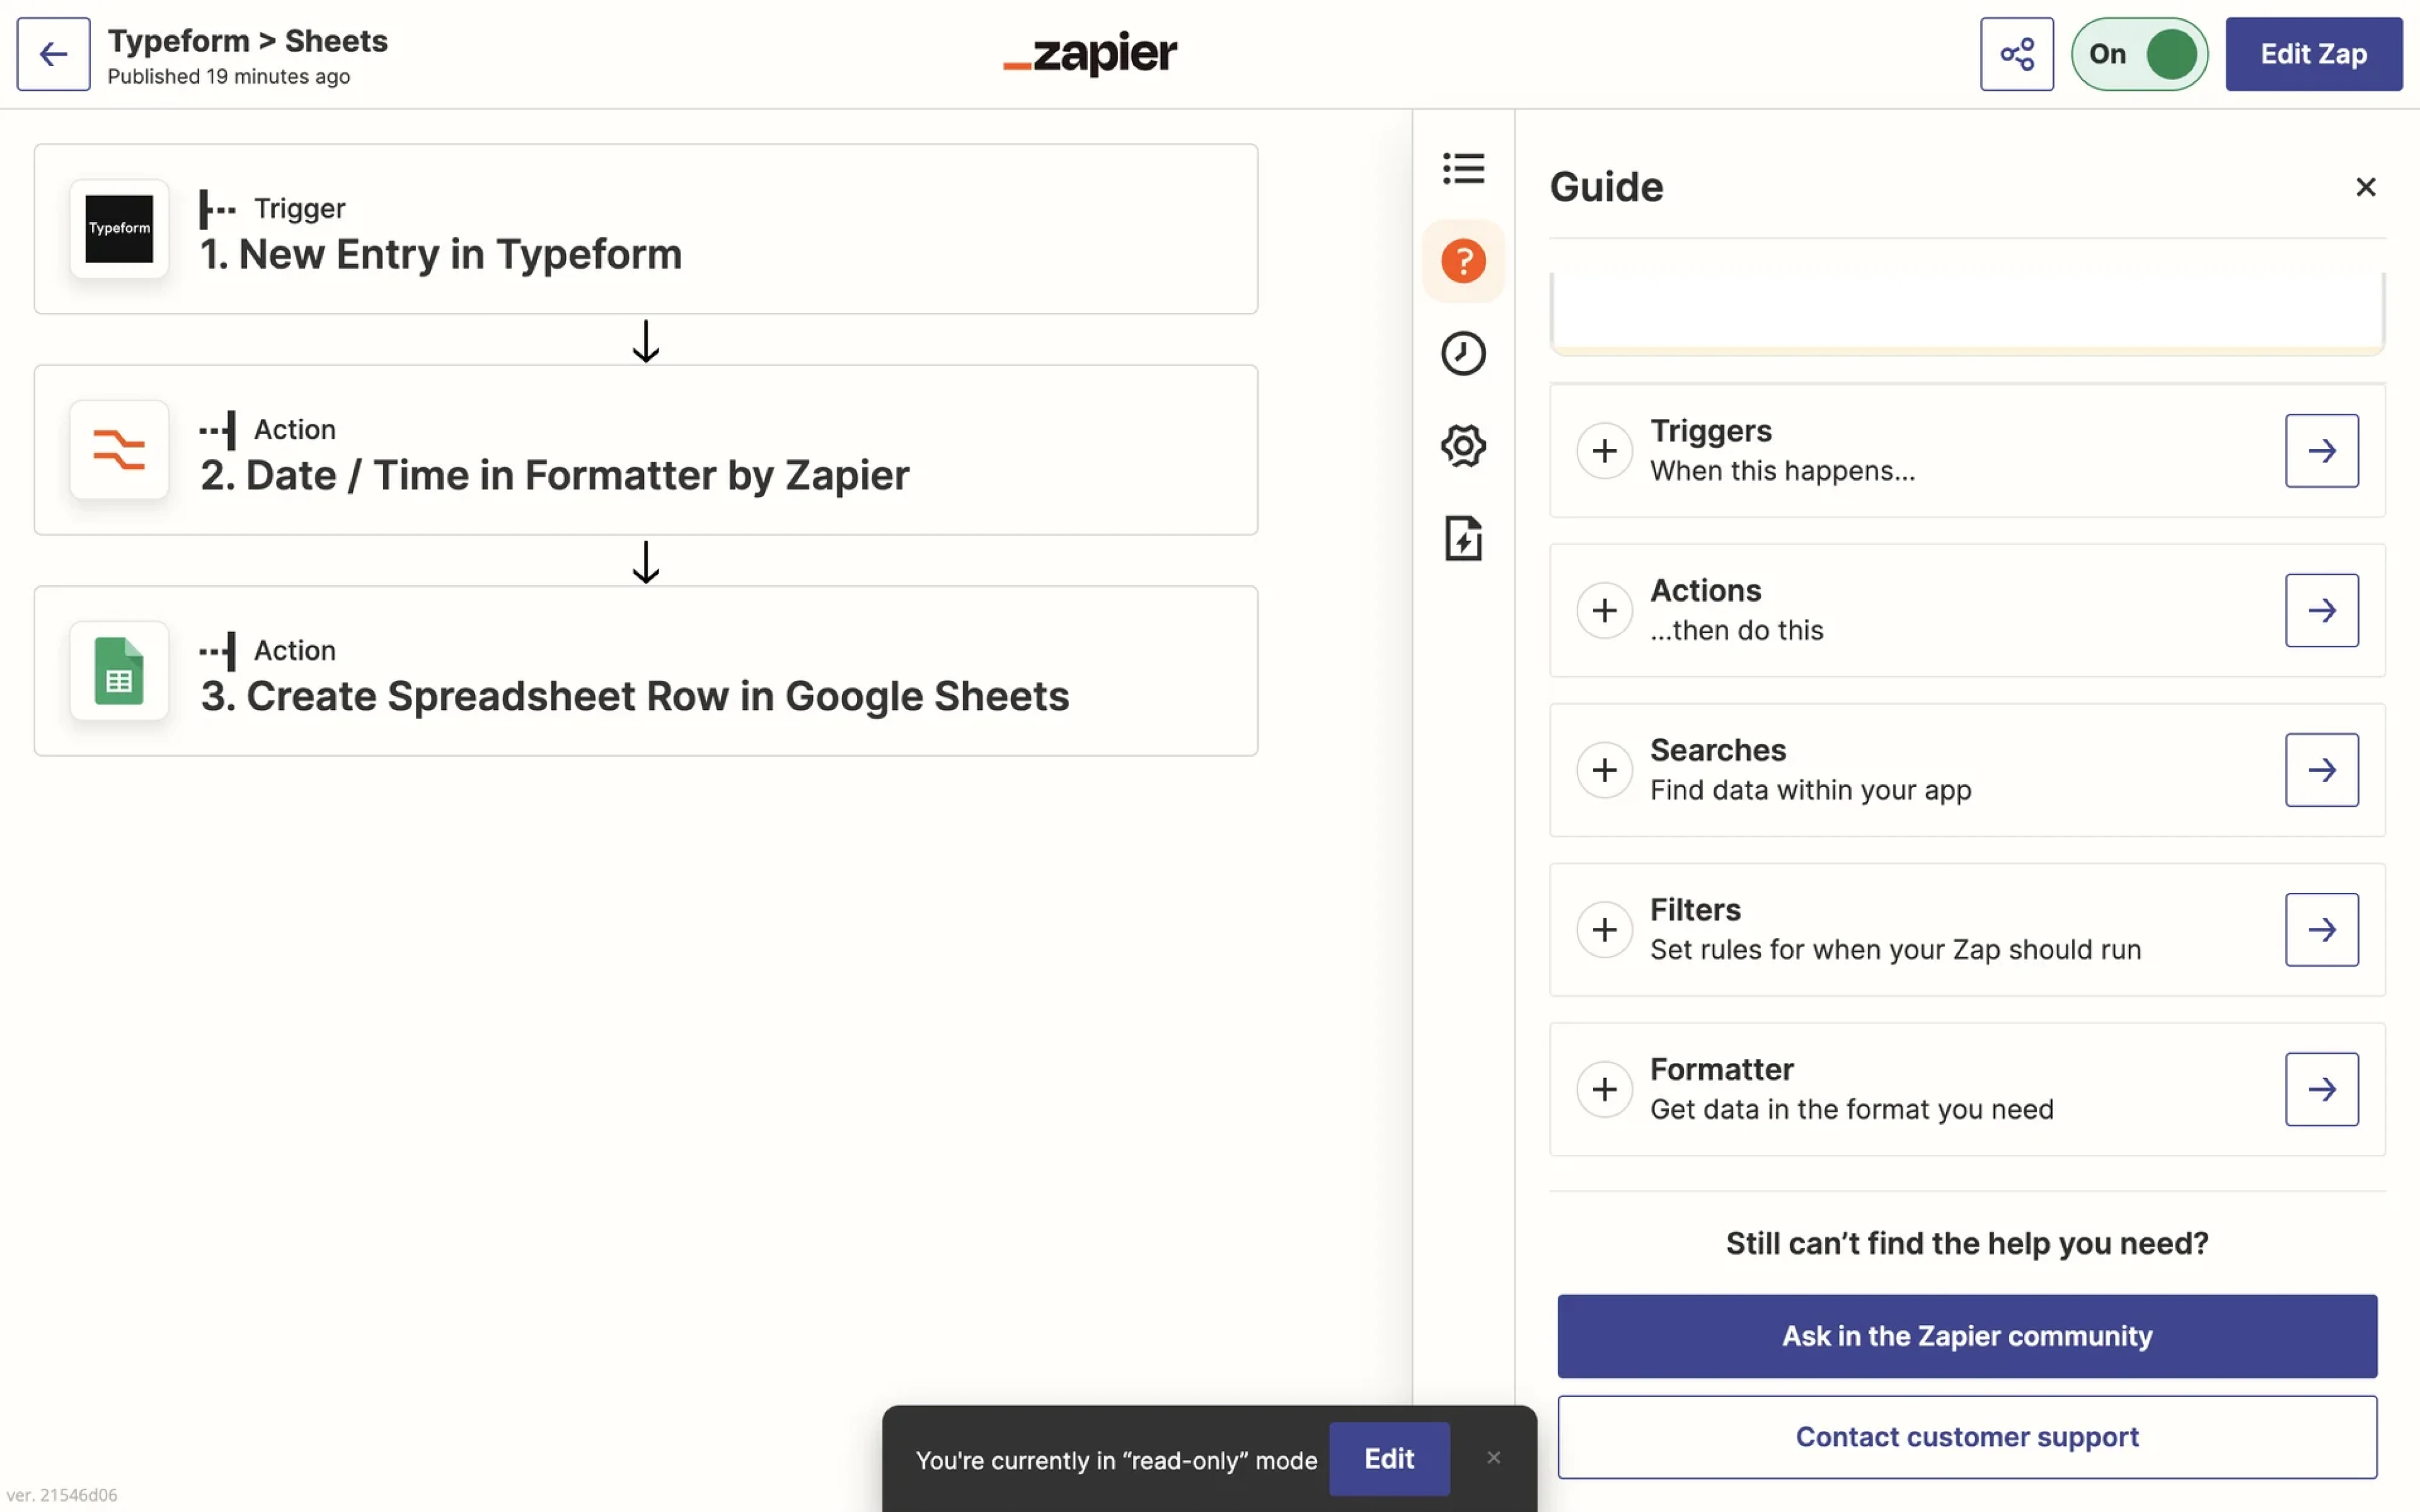Toggle the Zap off
The width and height of the screenshot is (2420, 1512).
point(2139,53)
